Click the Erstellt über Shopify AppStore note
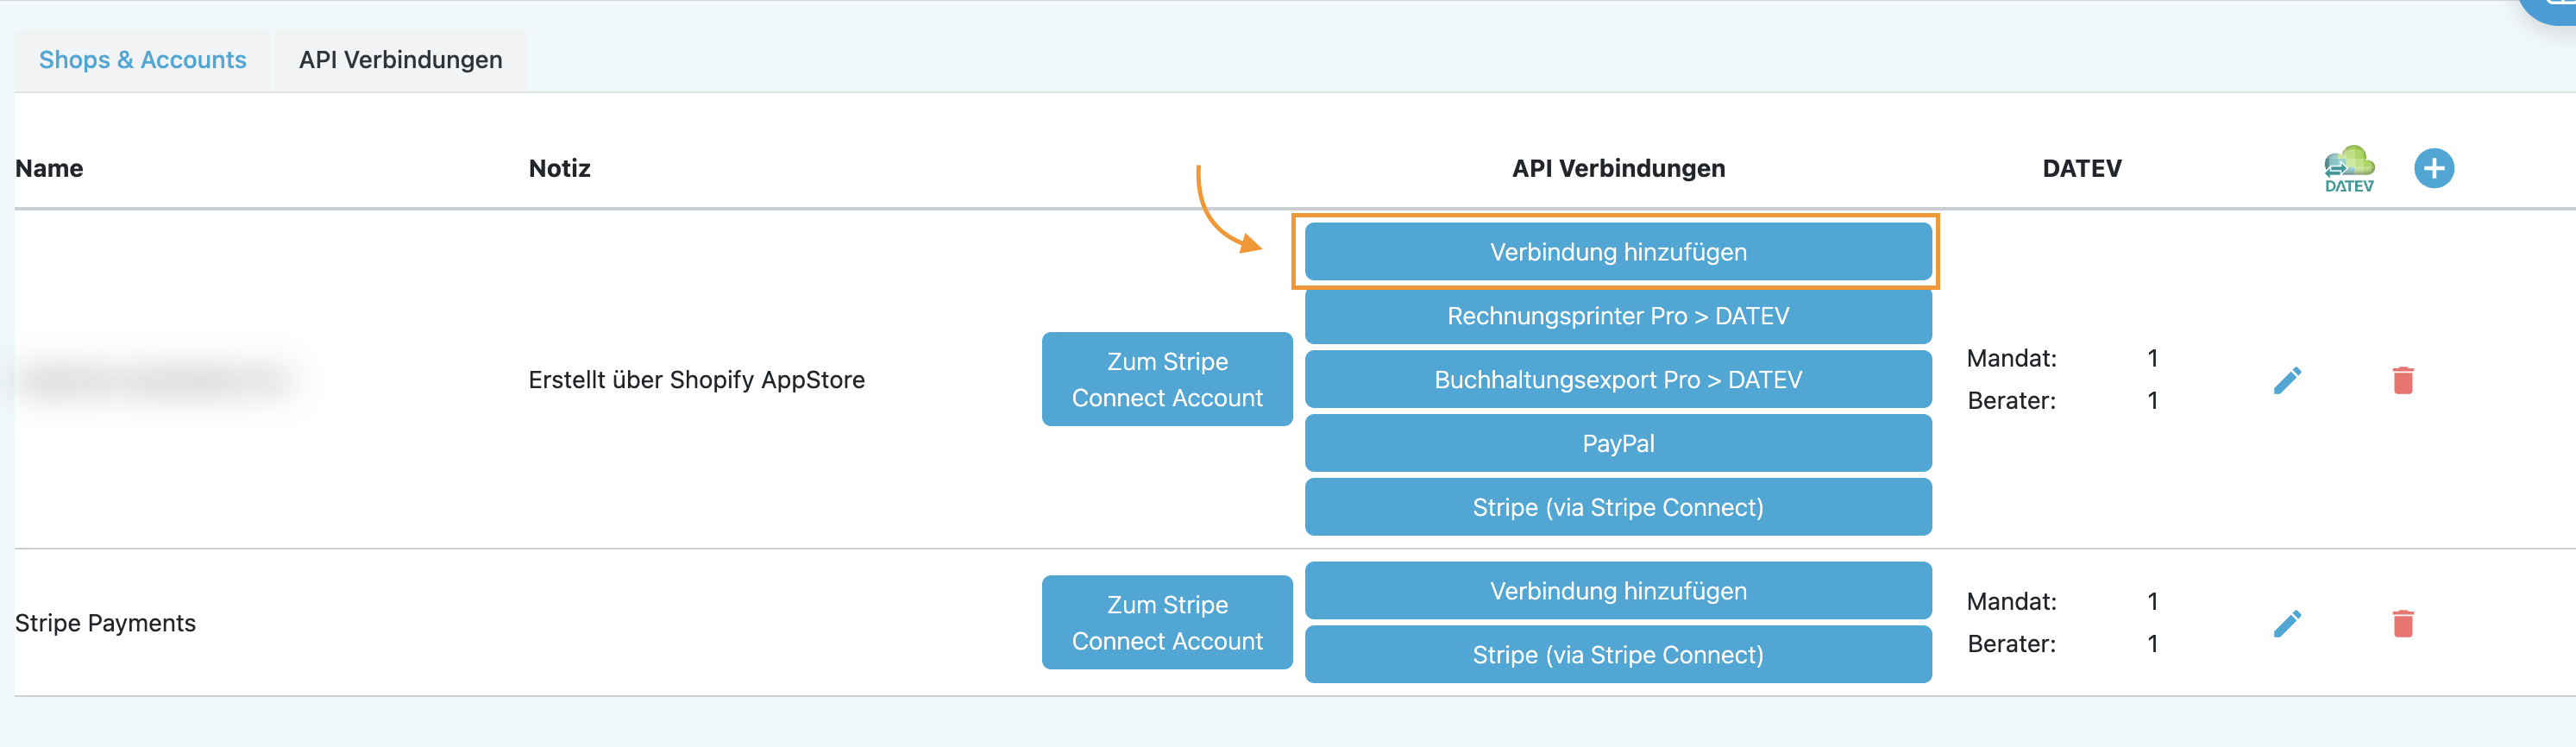 tap(696, 380)
